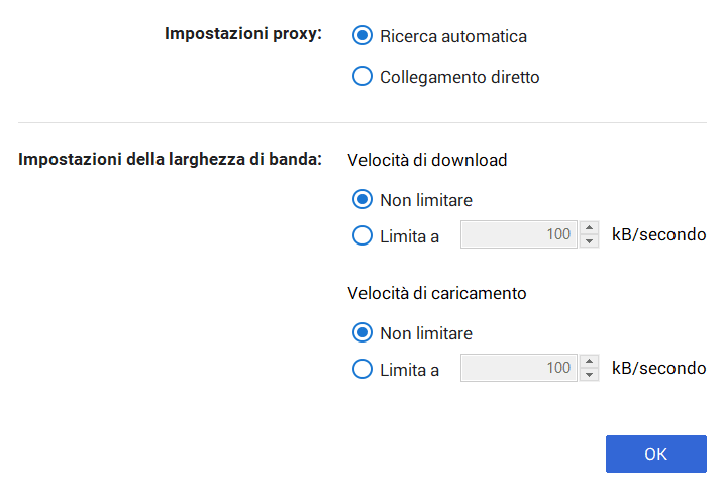
Task: Click the horizontal divider below proxy settings
Action: (x=362, y=122)
